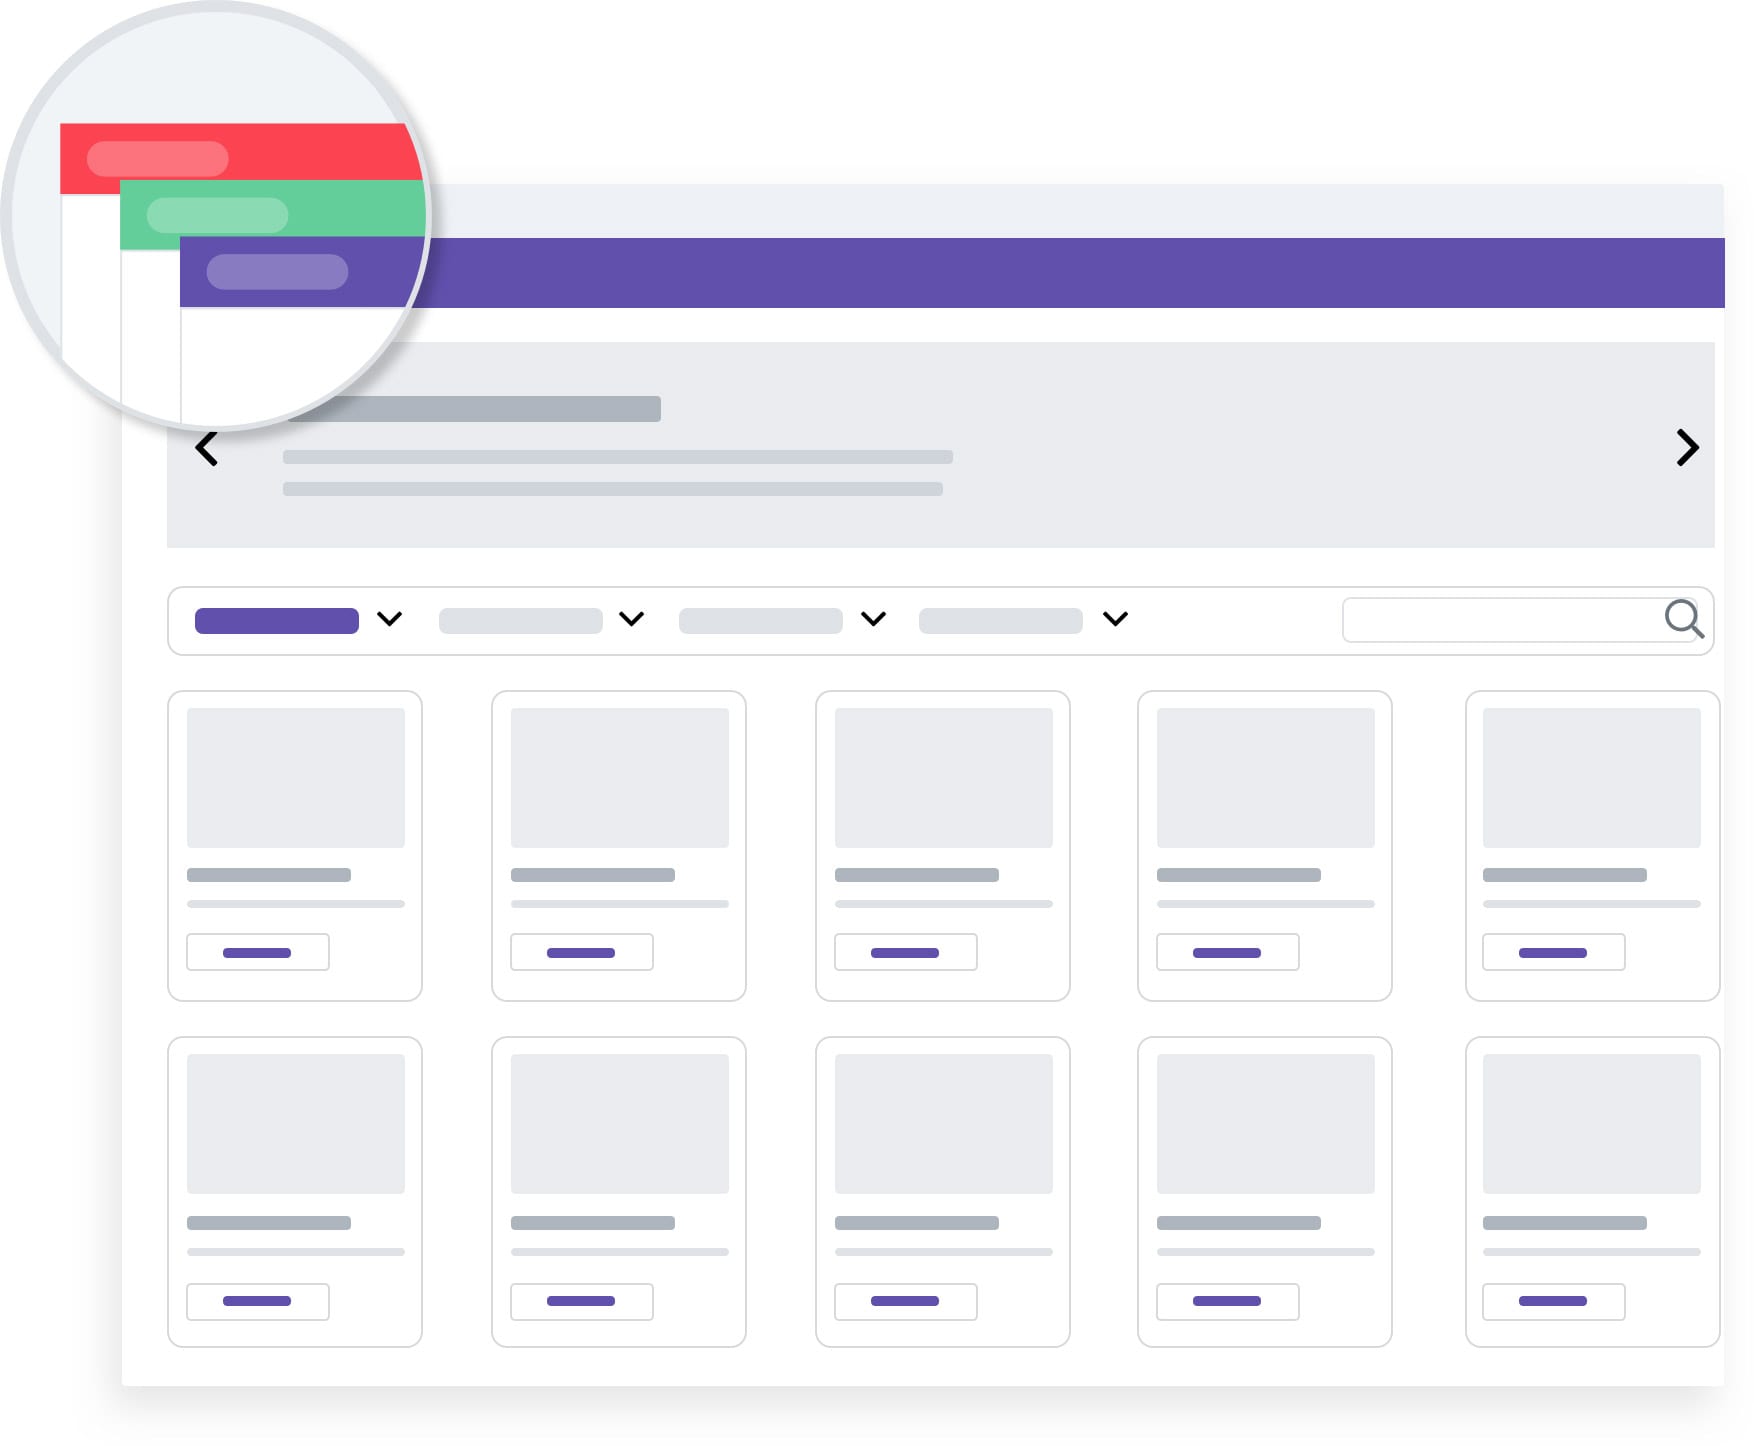
Task: Open thumbnail of second card in bottom row
Action: 620,1124
